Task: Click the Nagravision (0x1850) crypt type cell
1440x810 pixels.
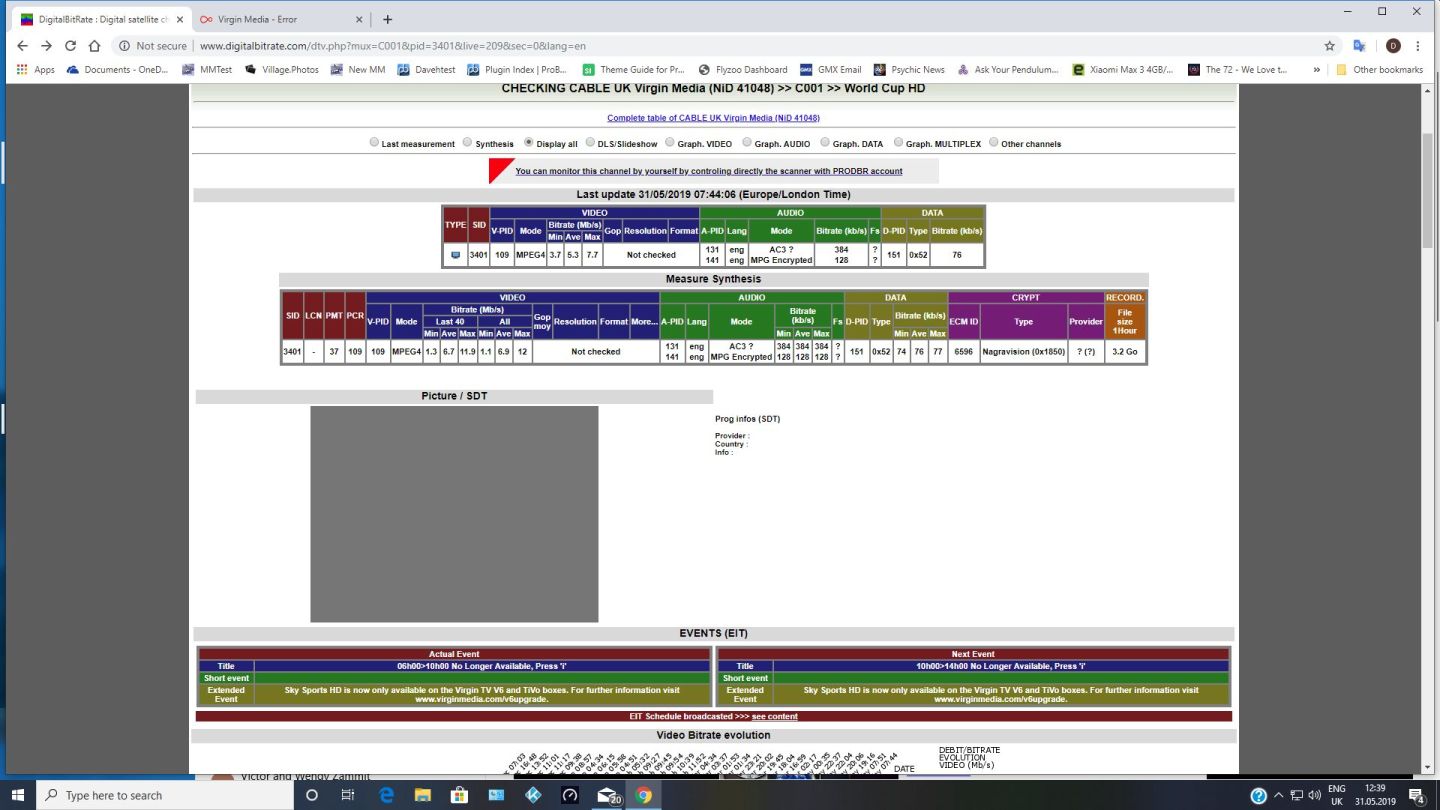Action: click(1023, 352)
